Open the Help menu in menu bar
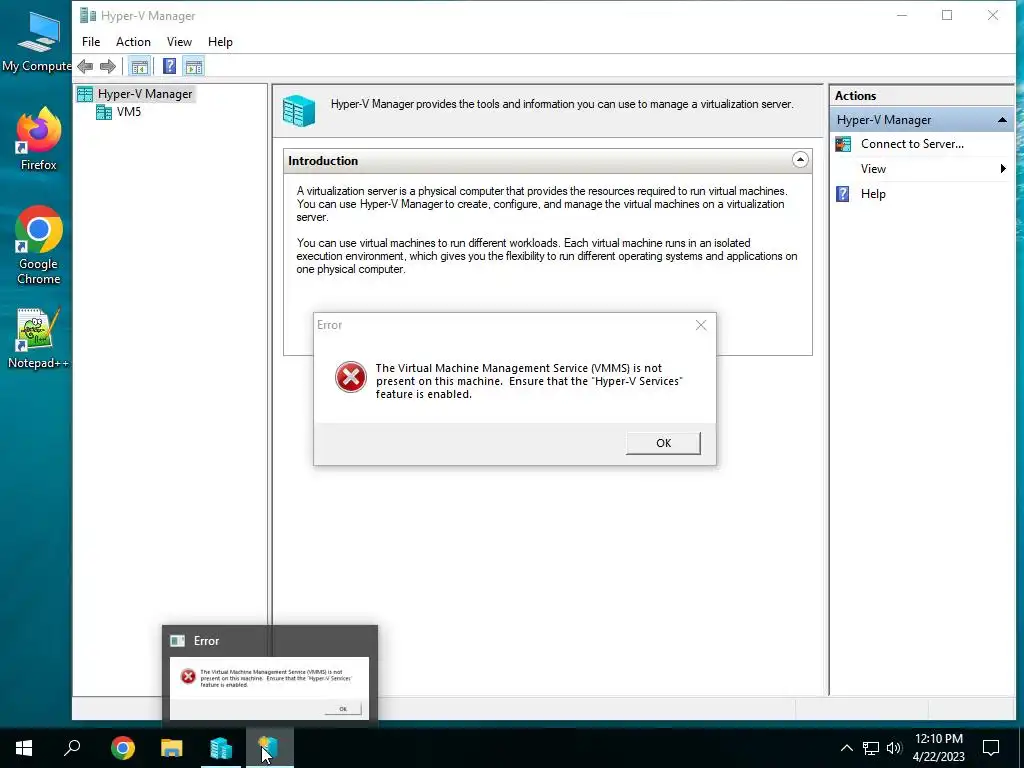Image resolution: width=1024 pixels, height=768 pixels. coord(220,42)
